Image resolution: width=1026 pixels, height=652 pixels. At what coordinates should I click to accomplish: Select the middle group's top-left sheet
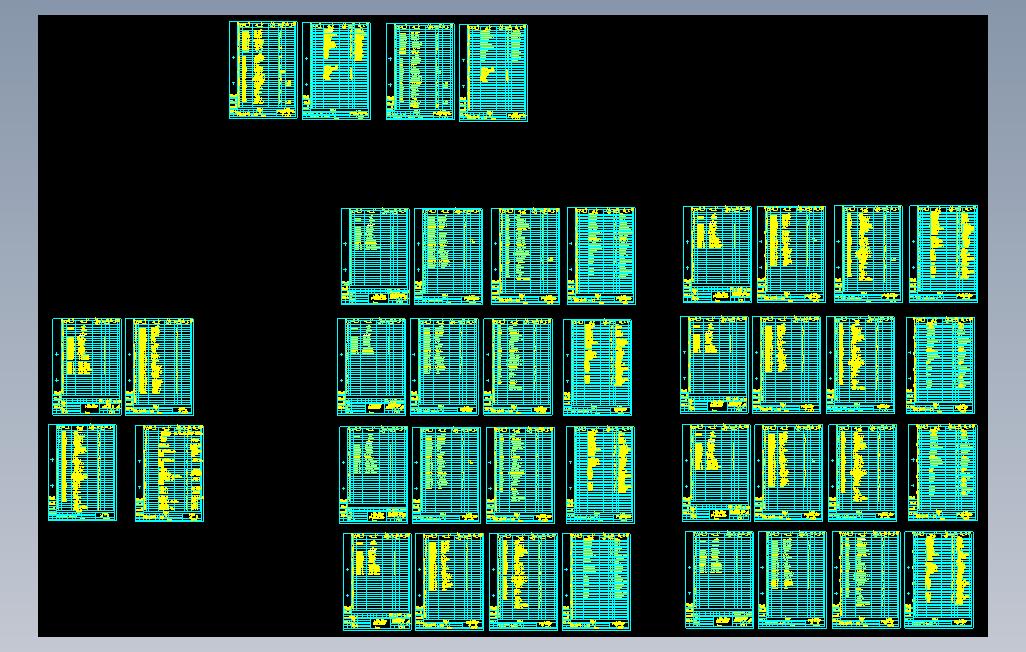376,257
